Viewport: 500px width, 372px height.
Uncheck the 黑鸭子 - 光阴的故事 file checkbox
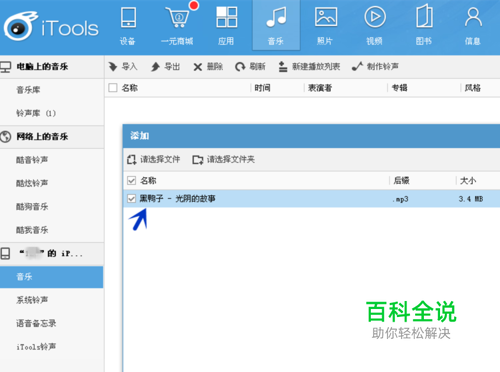click(x=132, y=199)
